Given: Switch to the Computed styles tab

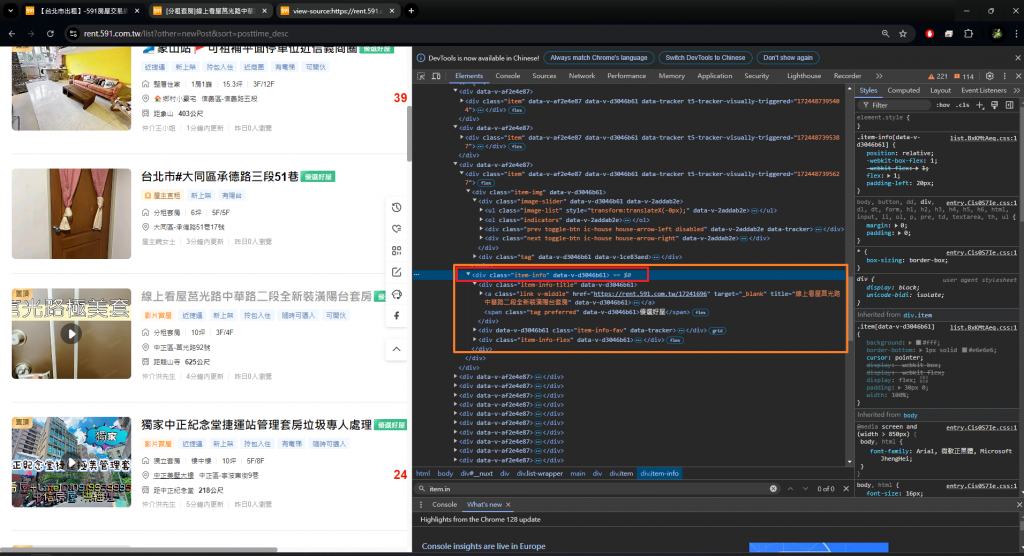Looking at the screenshot, I should coord(903,91).
